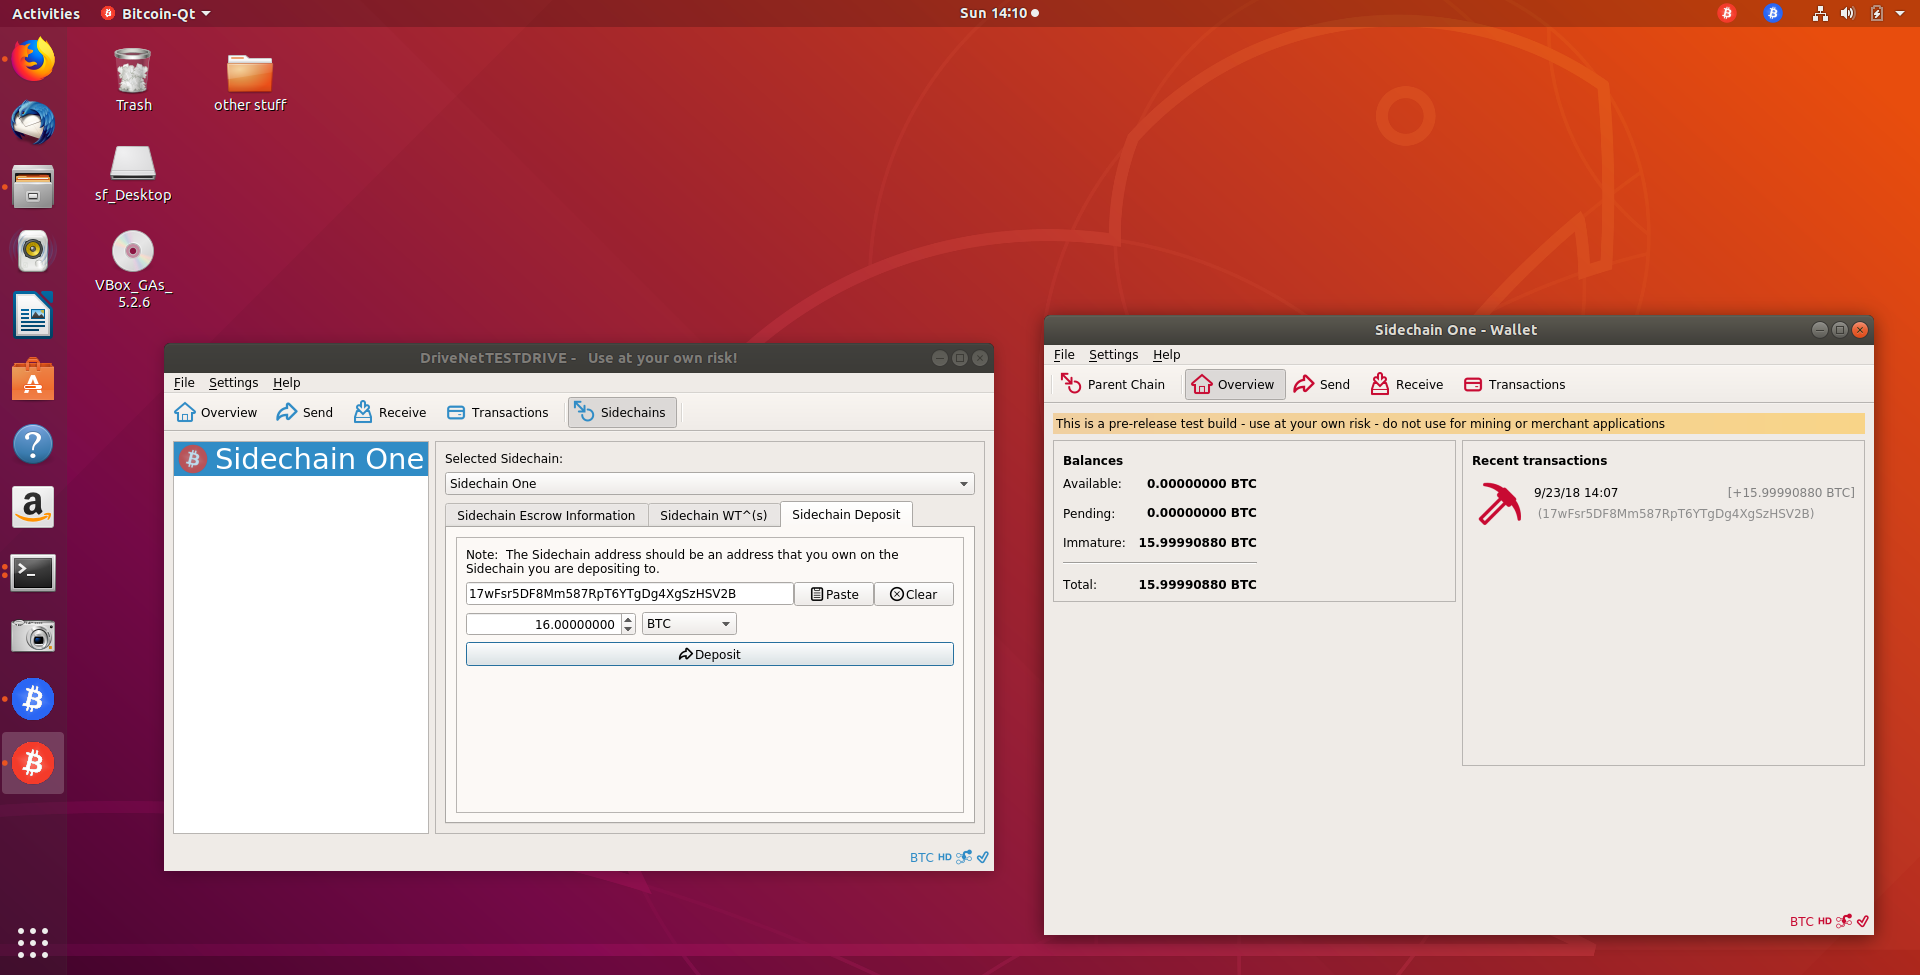The width and height of the screenshot is (1920, 975).
Task: Launch Firefox from the dock
Action: point(33,59)
